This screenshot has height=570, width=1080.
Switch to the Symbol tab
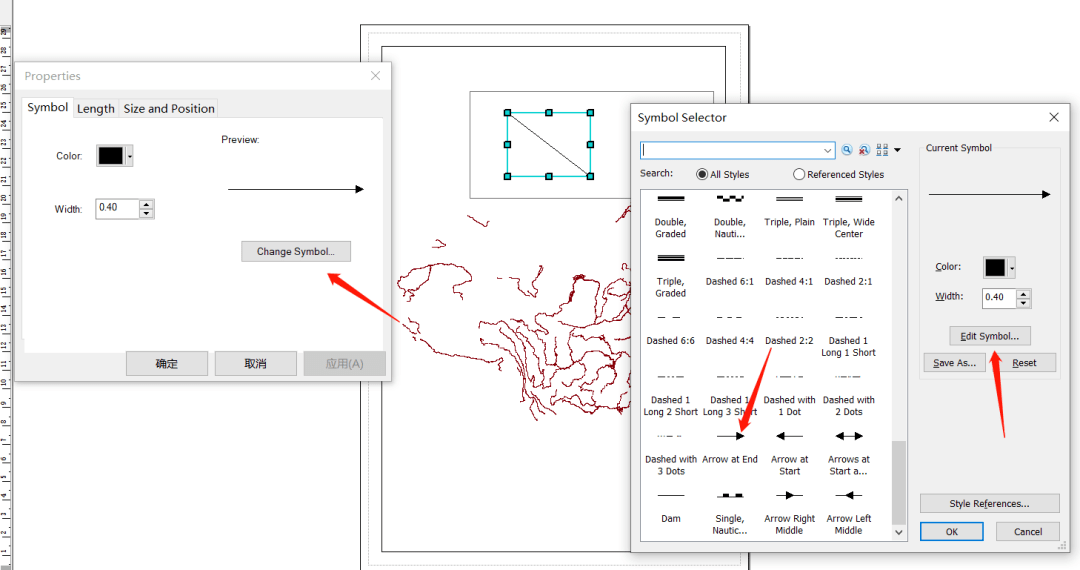48,107
